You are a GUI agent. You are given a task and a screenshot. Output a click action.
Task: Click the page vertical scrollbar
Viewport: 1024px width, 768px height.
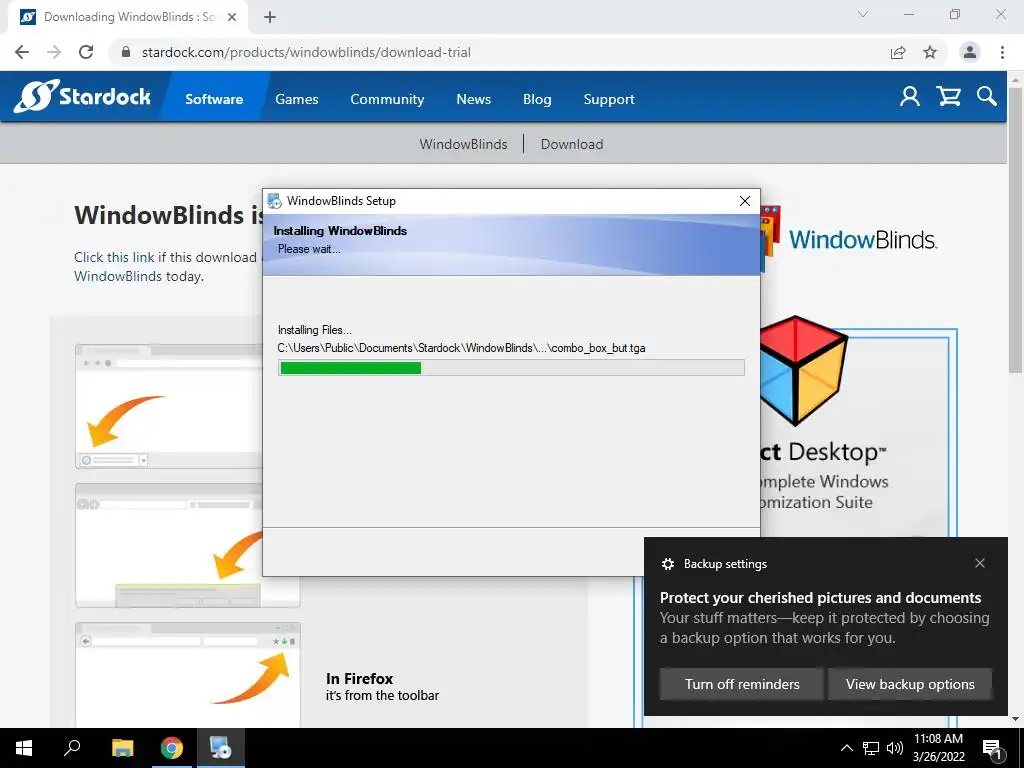coord(1016,229)
